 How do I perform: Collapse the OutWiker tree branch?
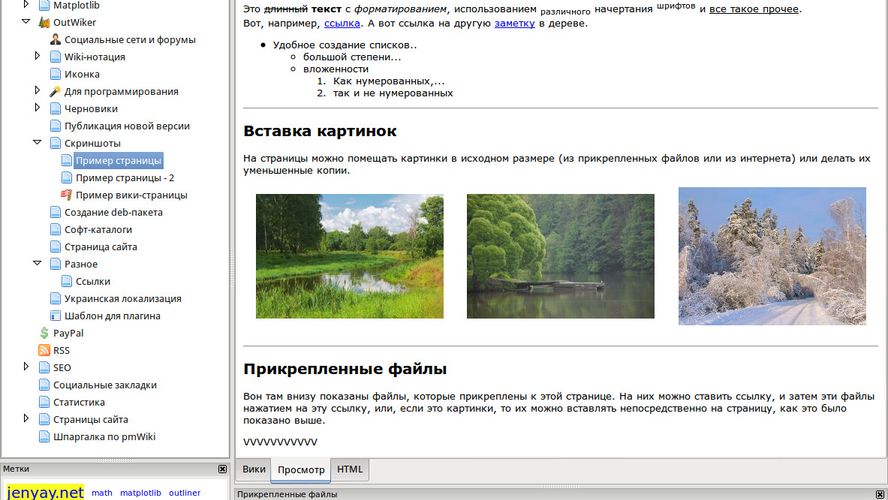[x=26, y=22]
